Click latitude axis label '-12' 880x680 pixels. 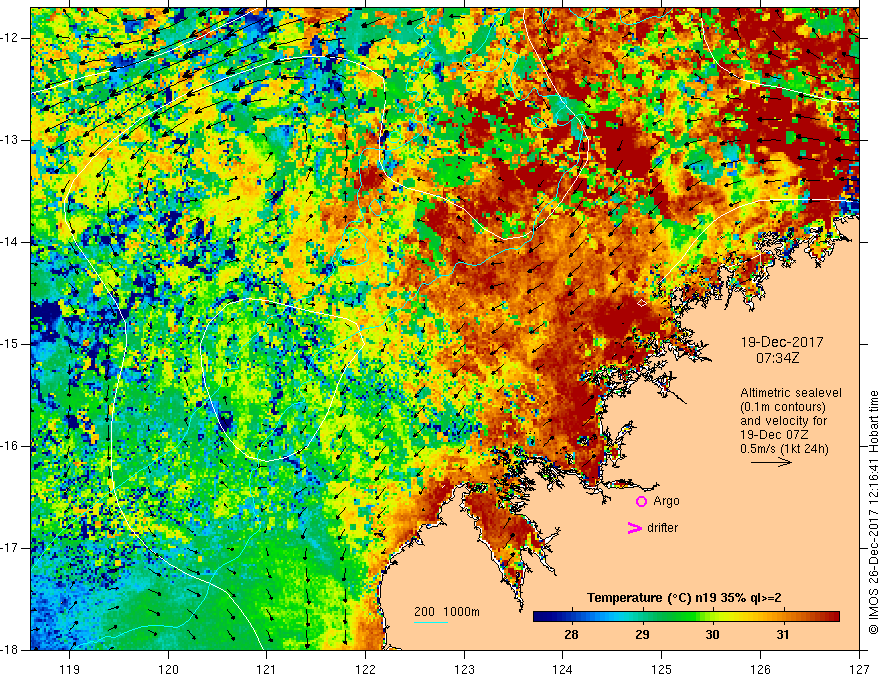10,38
